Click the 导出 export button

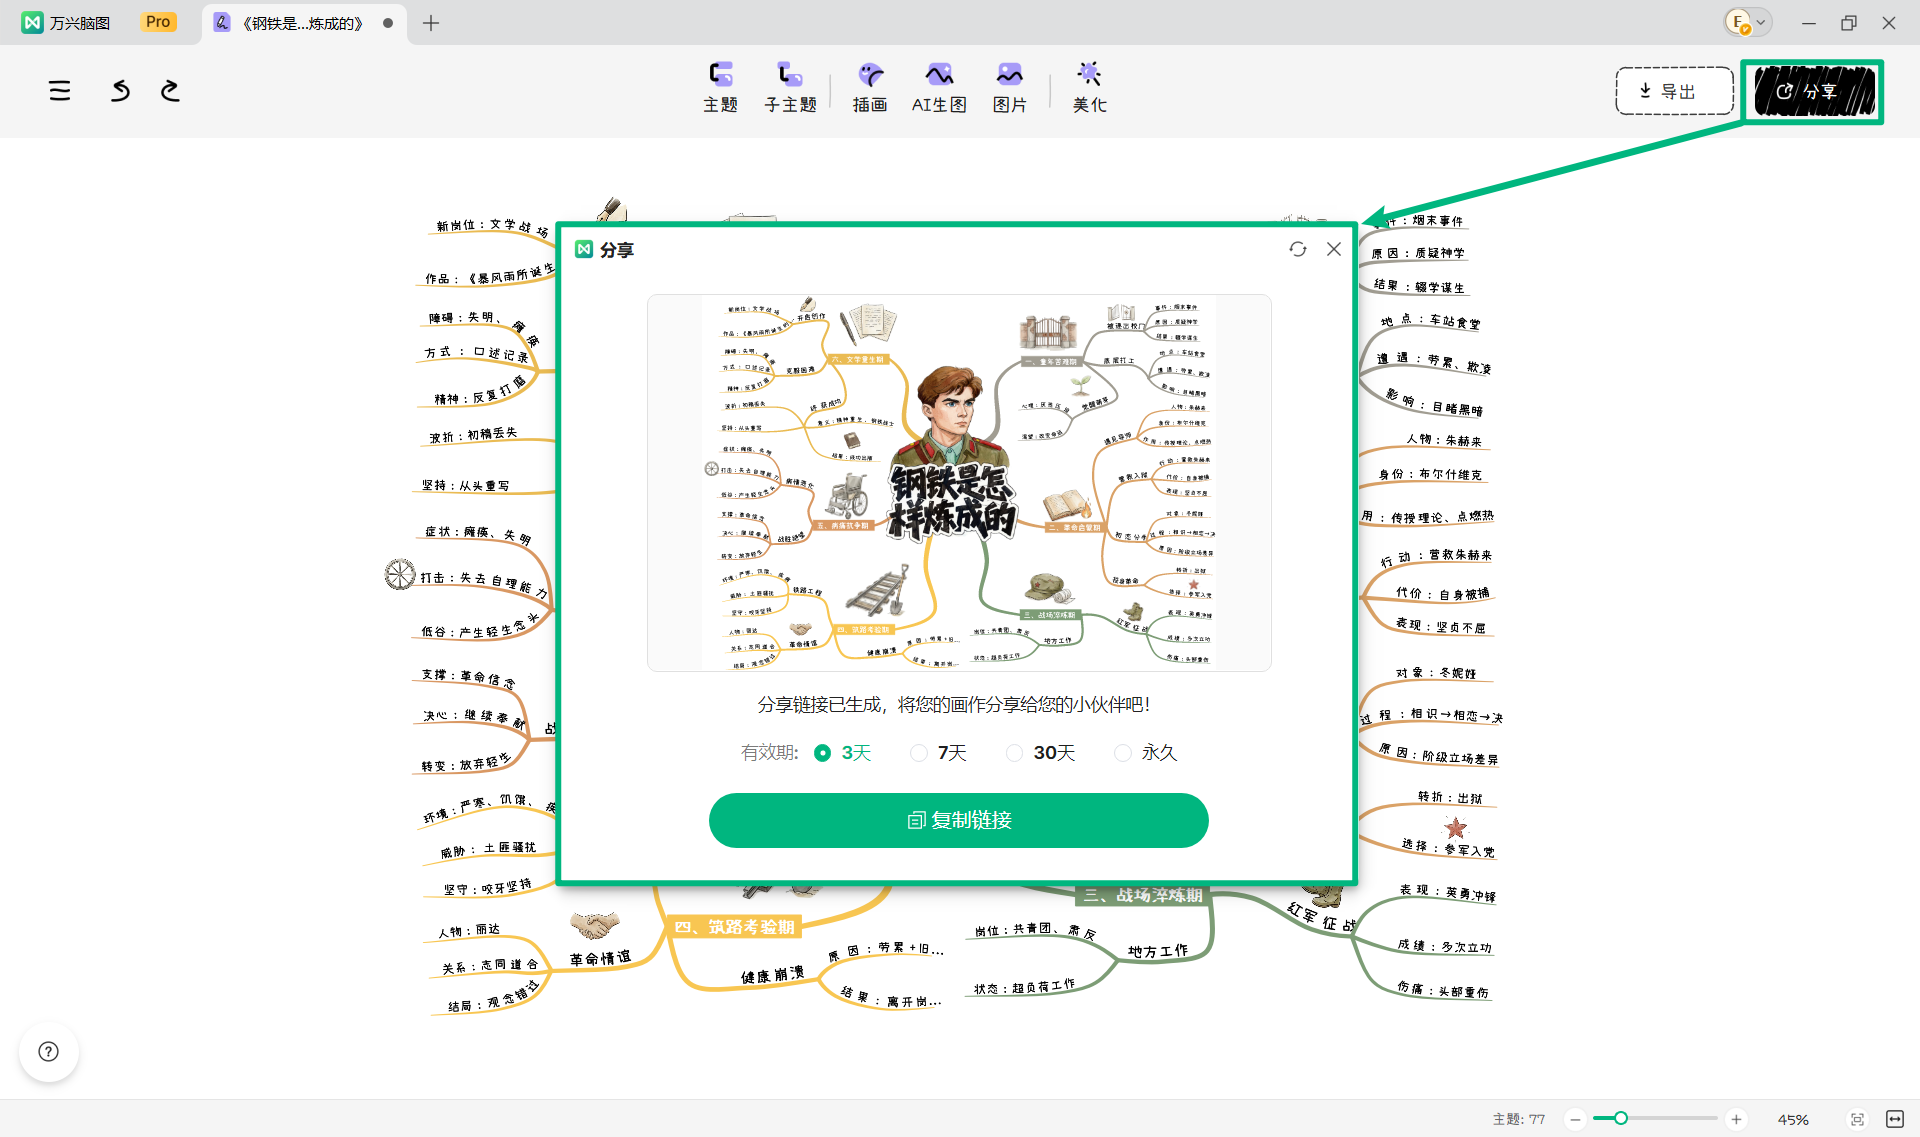pos(1674,91)
